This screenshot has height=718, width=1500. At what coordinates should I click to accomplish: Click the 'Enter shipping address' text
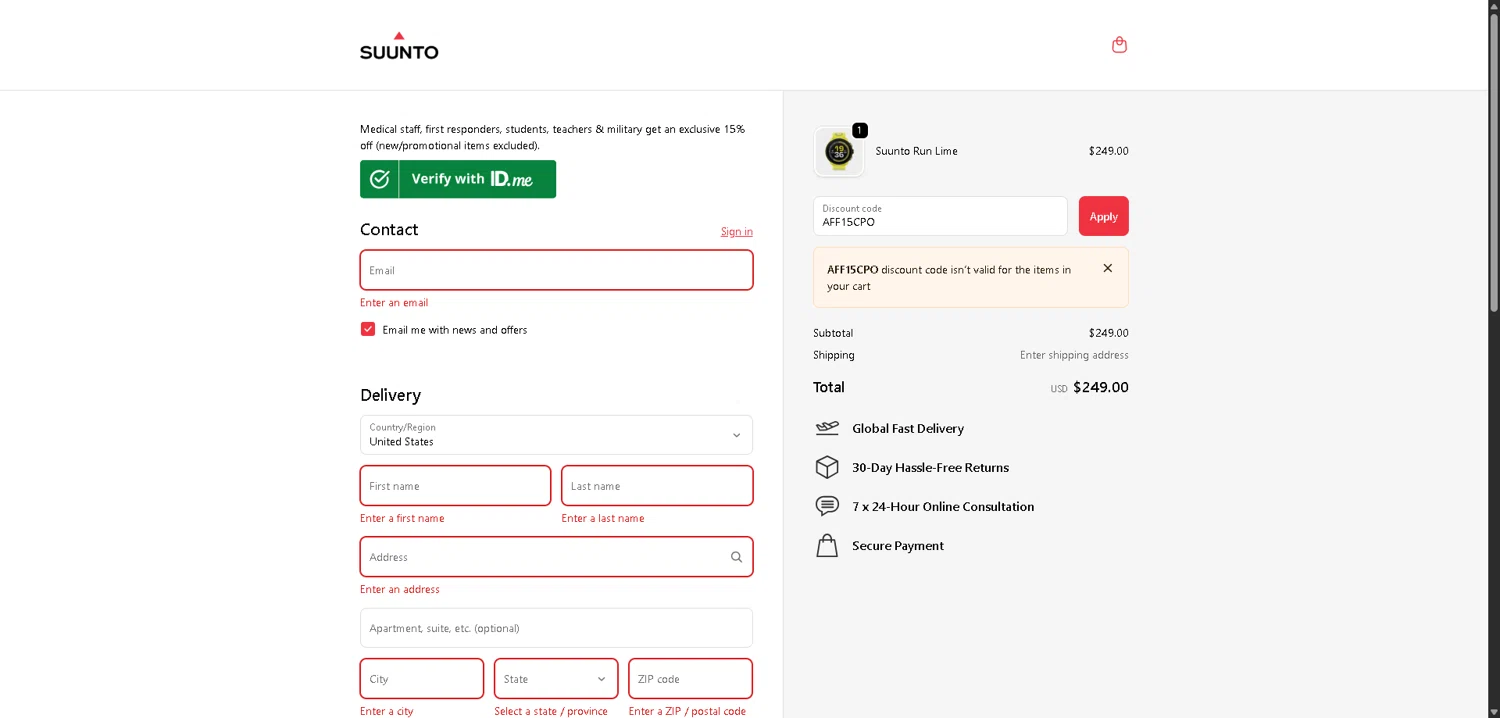tap(1074, 355)
